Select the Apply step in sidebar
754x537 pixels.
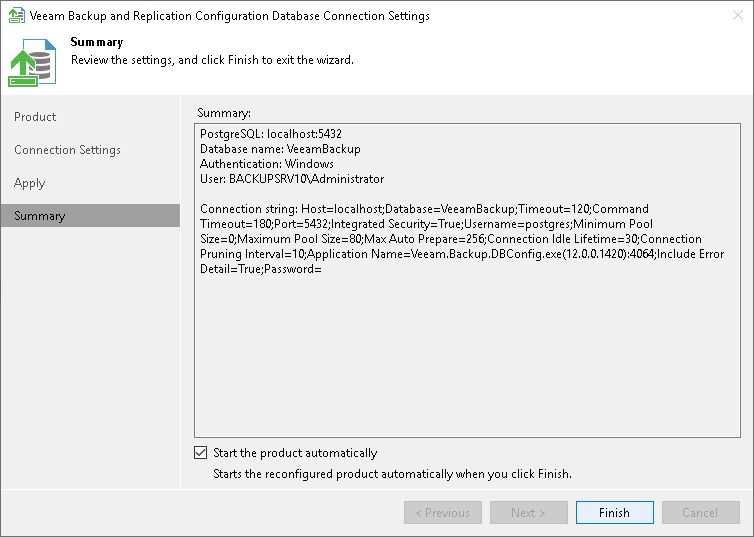point(30,183)
